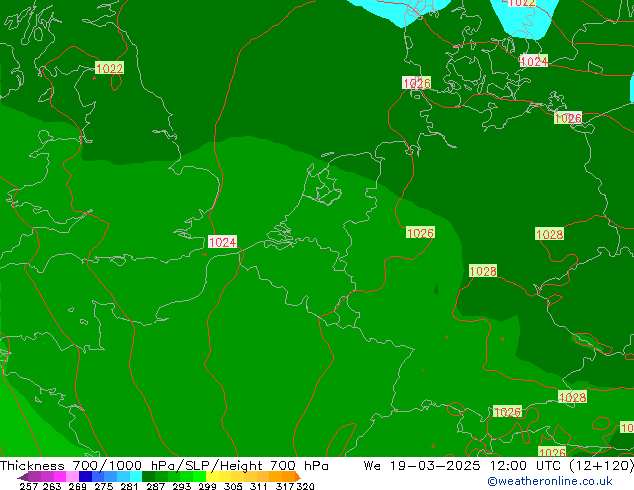The image size is (634, 490).
Task: Click the legend value 275
Action: point(104,486)
